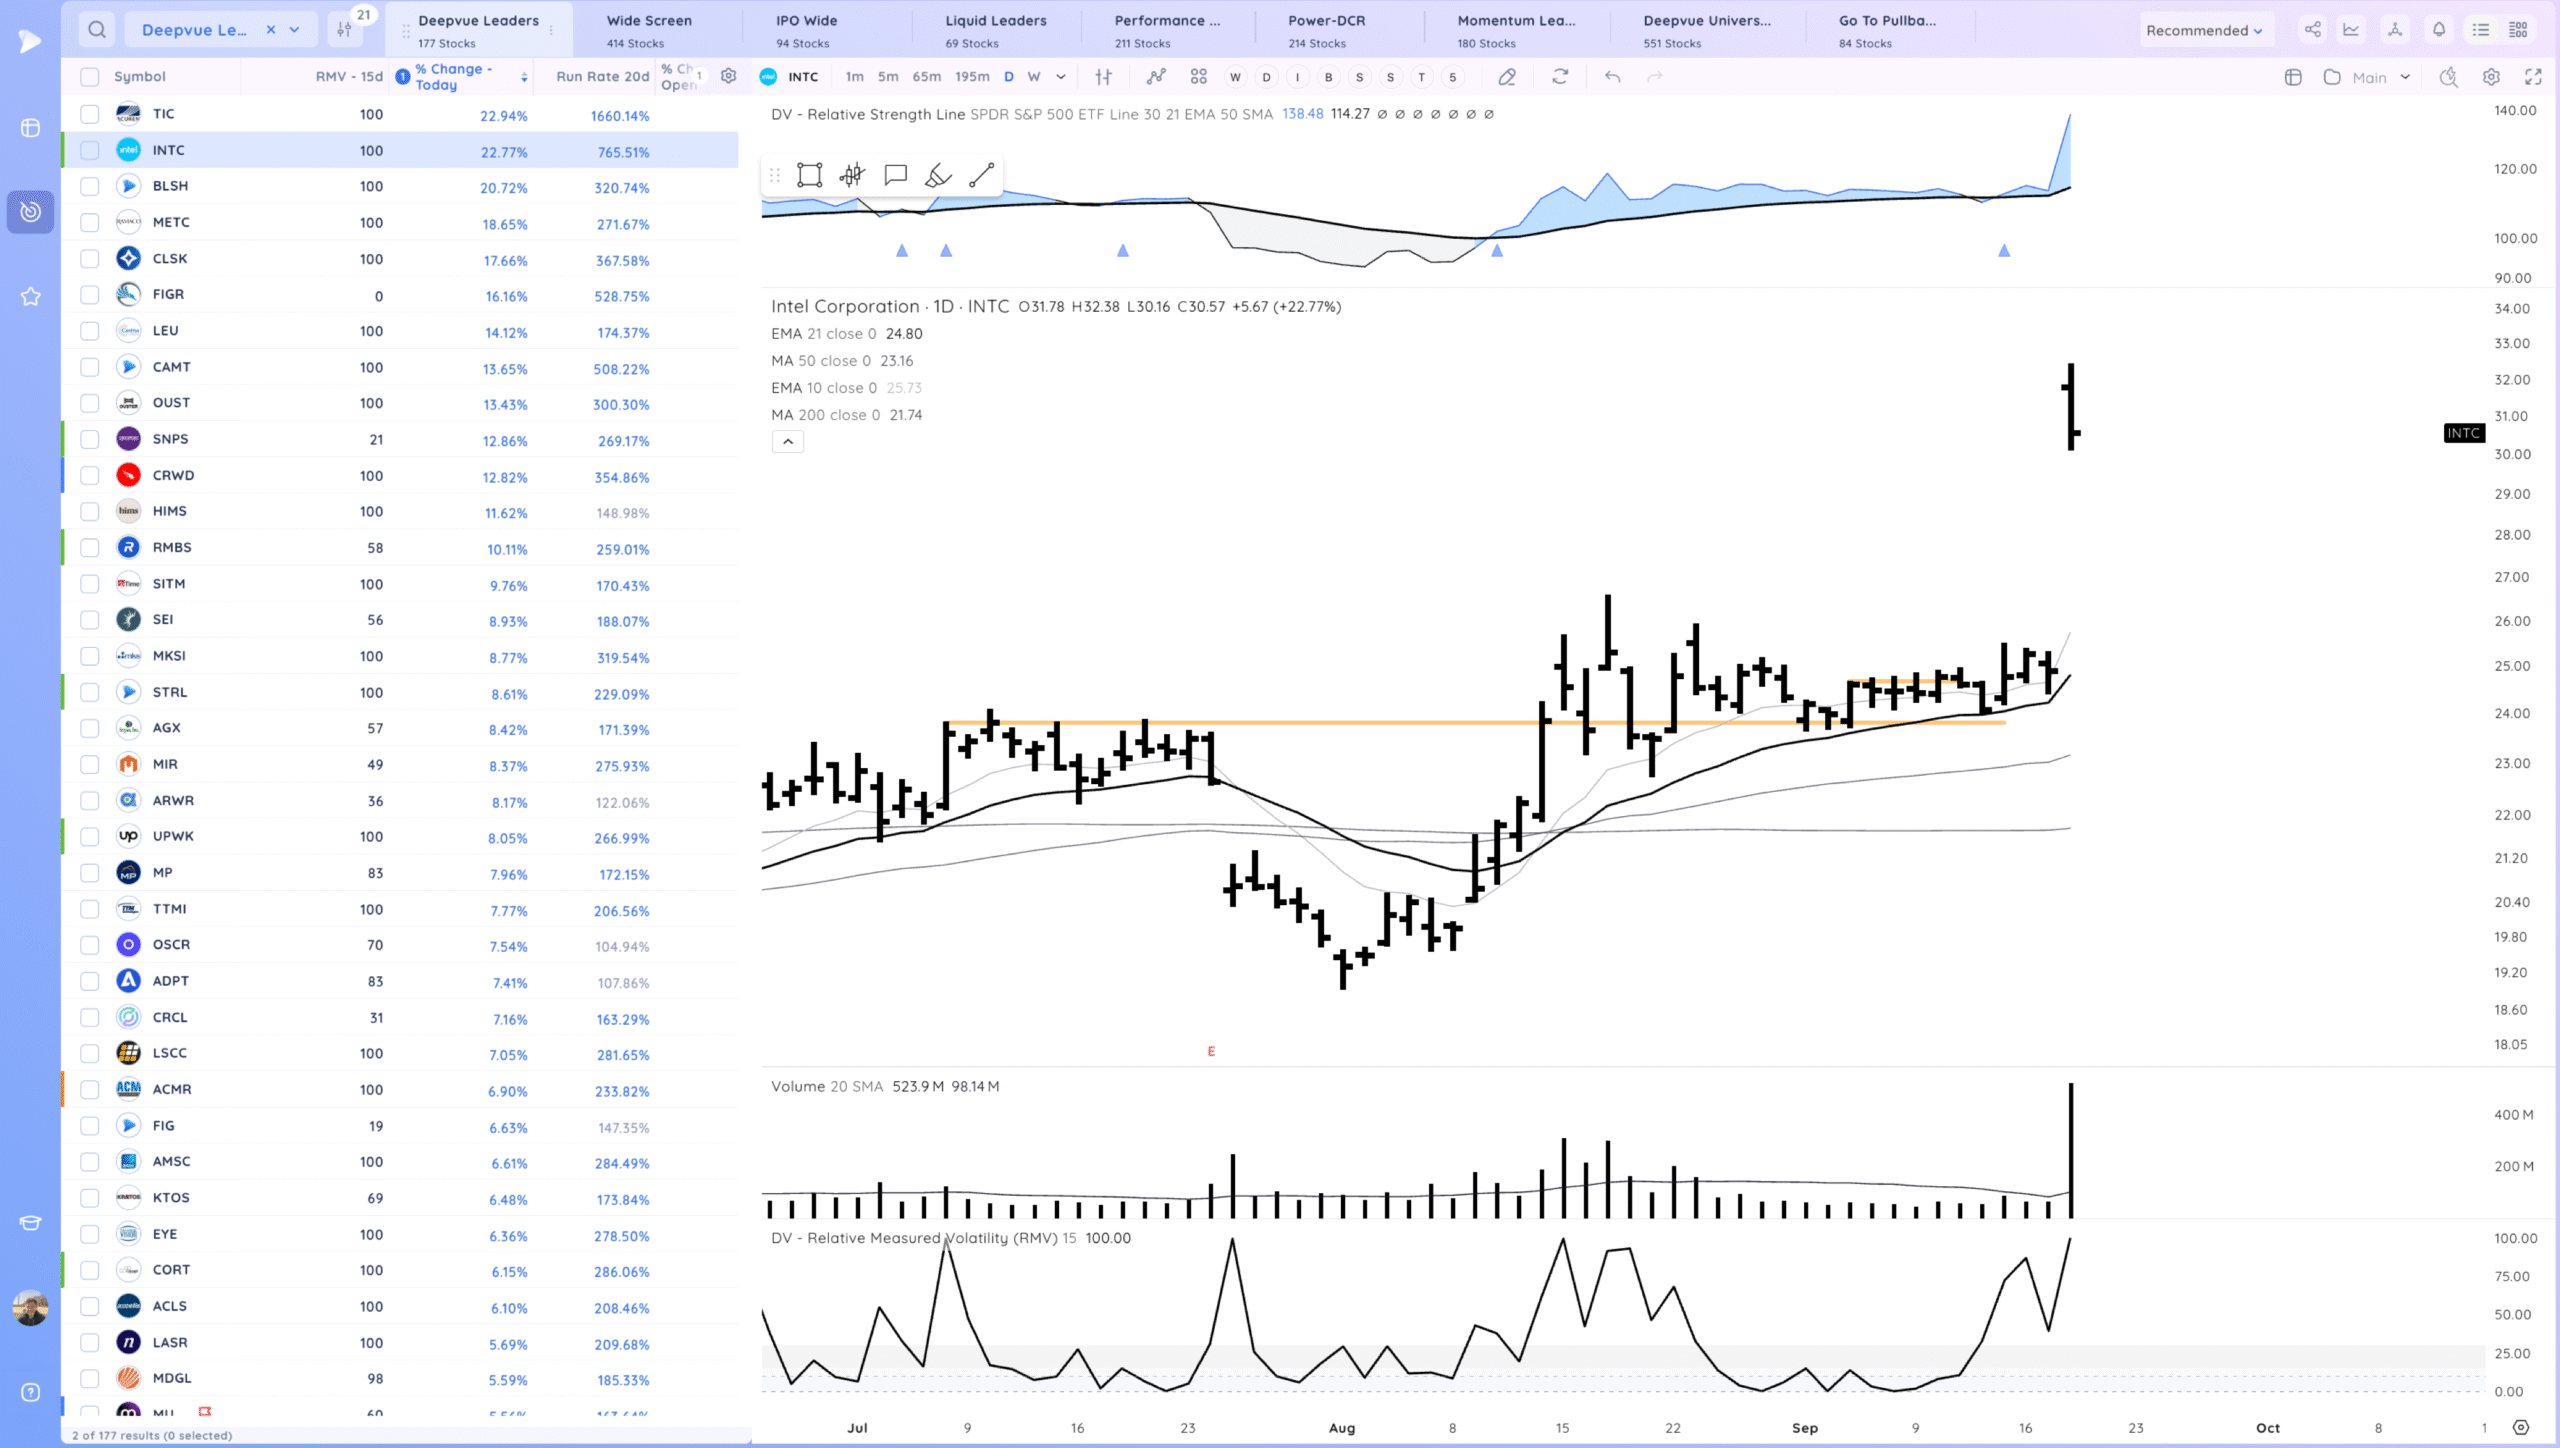Switch to the Power-DCR tab
This screenshot has width=2560, height=1448.
coord(1326,30)
